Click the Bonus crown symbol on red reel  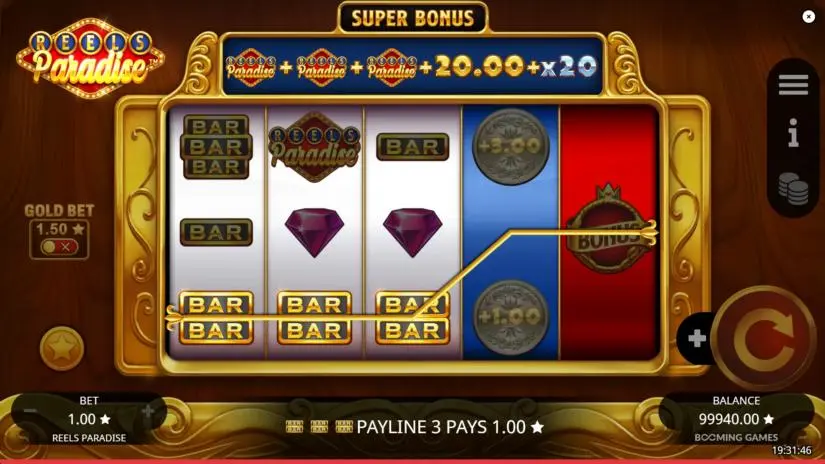coord(609,229)
